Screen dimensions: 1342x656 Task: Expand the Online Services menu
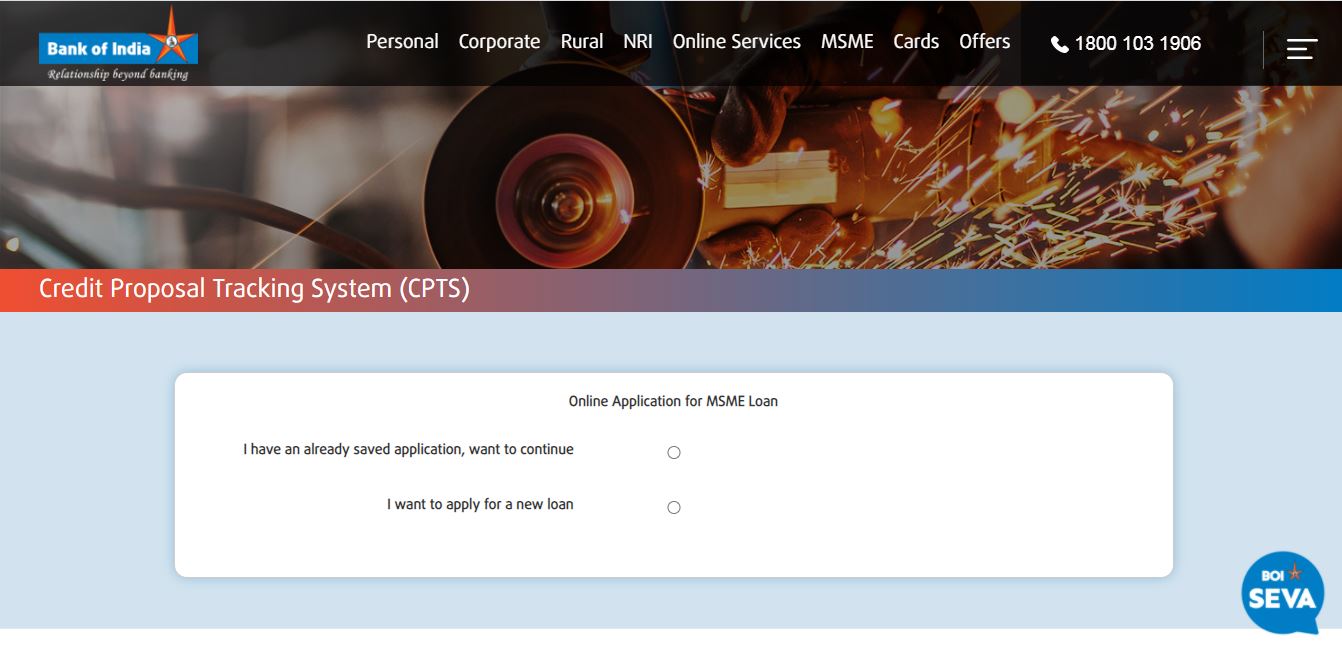[736, 42]
